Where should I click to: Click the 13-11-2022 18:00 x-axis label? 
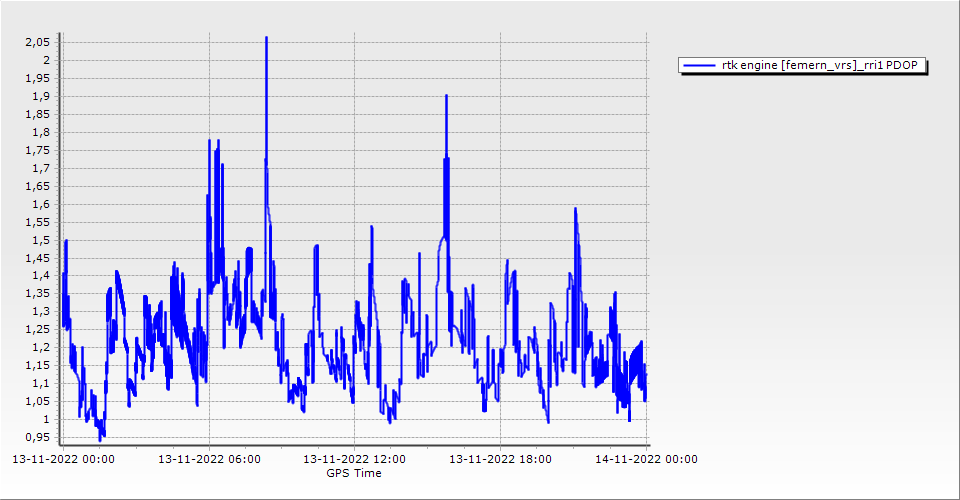pos(501,460)
